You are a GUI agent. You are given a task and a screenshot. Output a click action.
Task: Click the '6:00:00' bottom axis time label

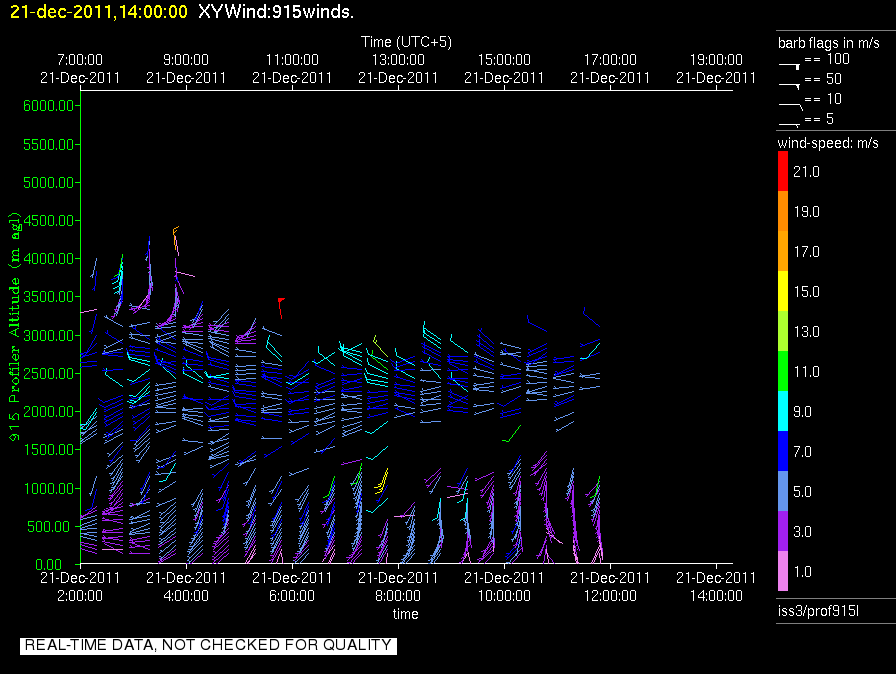click(292, 596)
